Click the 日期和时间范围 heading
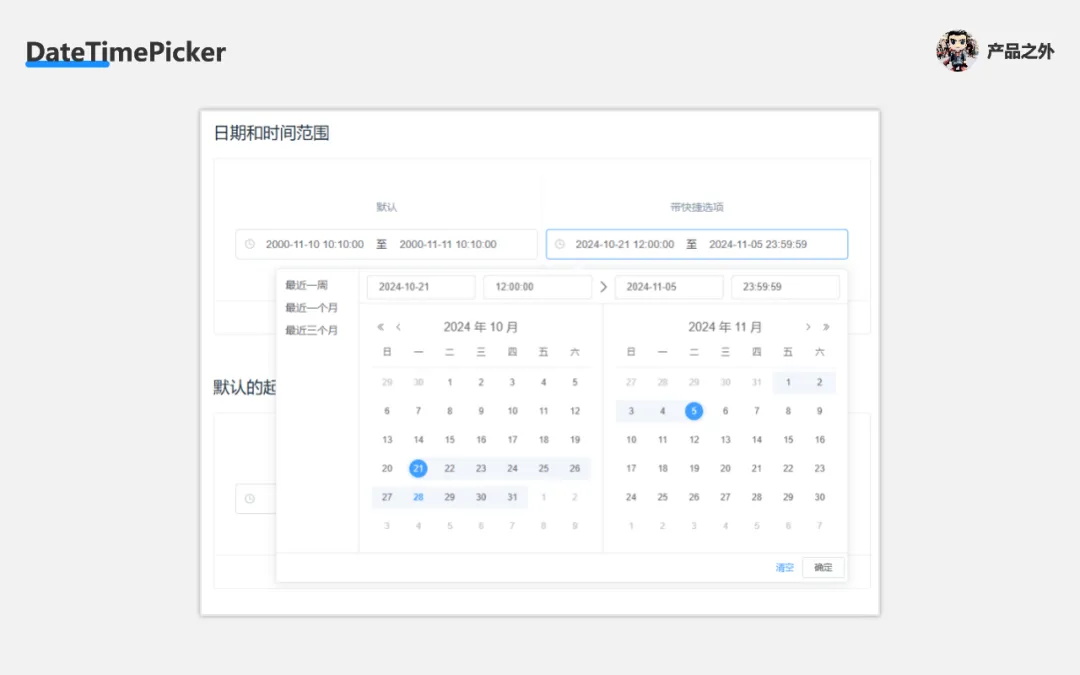The width and height of the screenshot is (1080, 675). point(271,133)
